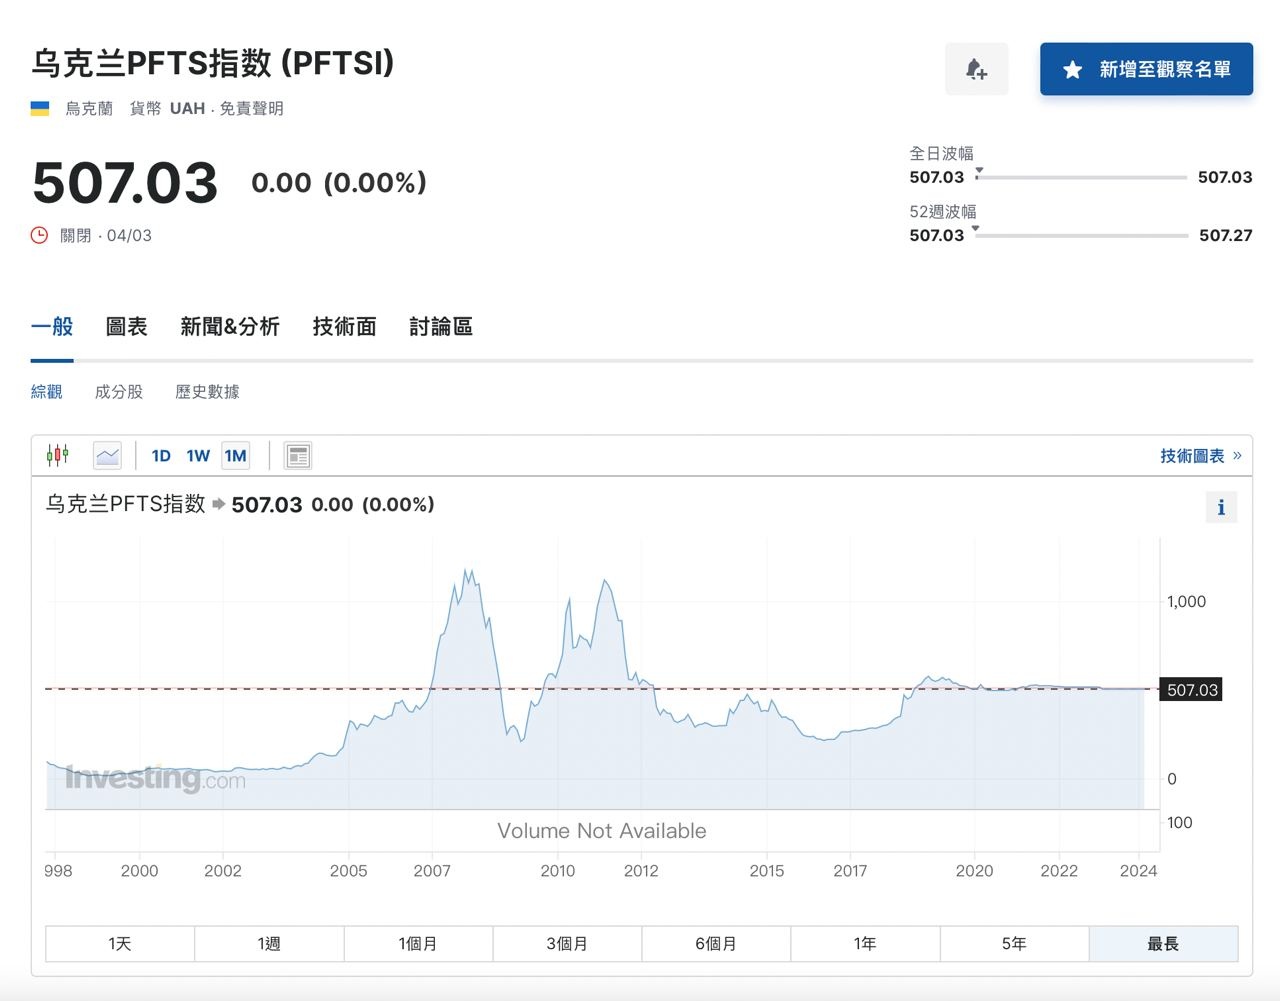Open the 技術面 tab
The width and height of the screenshot is (1280, 1001).
tap(344, 327)
